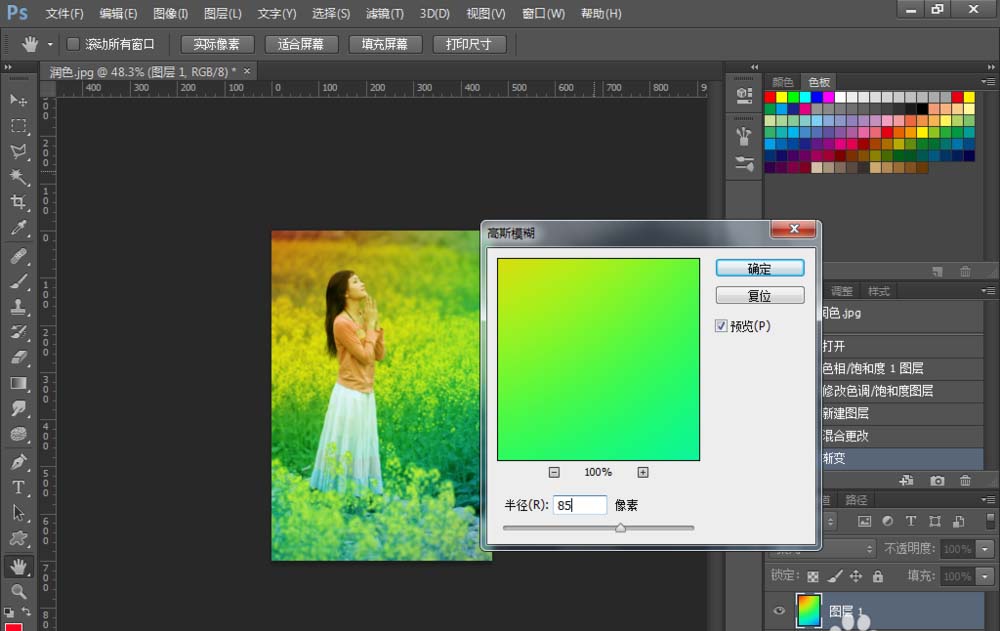This screenshot has height=631, width=1000.
Task: Click the 半径 radius slider handle
Action: pos(620,527)
